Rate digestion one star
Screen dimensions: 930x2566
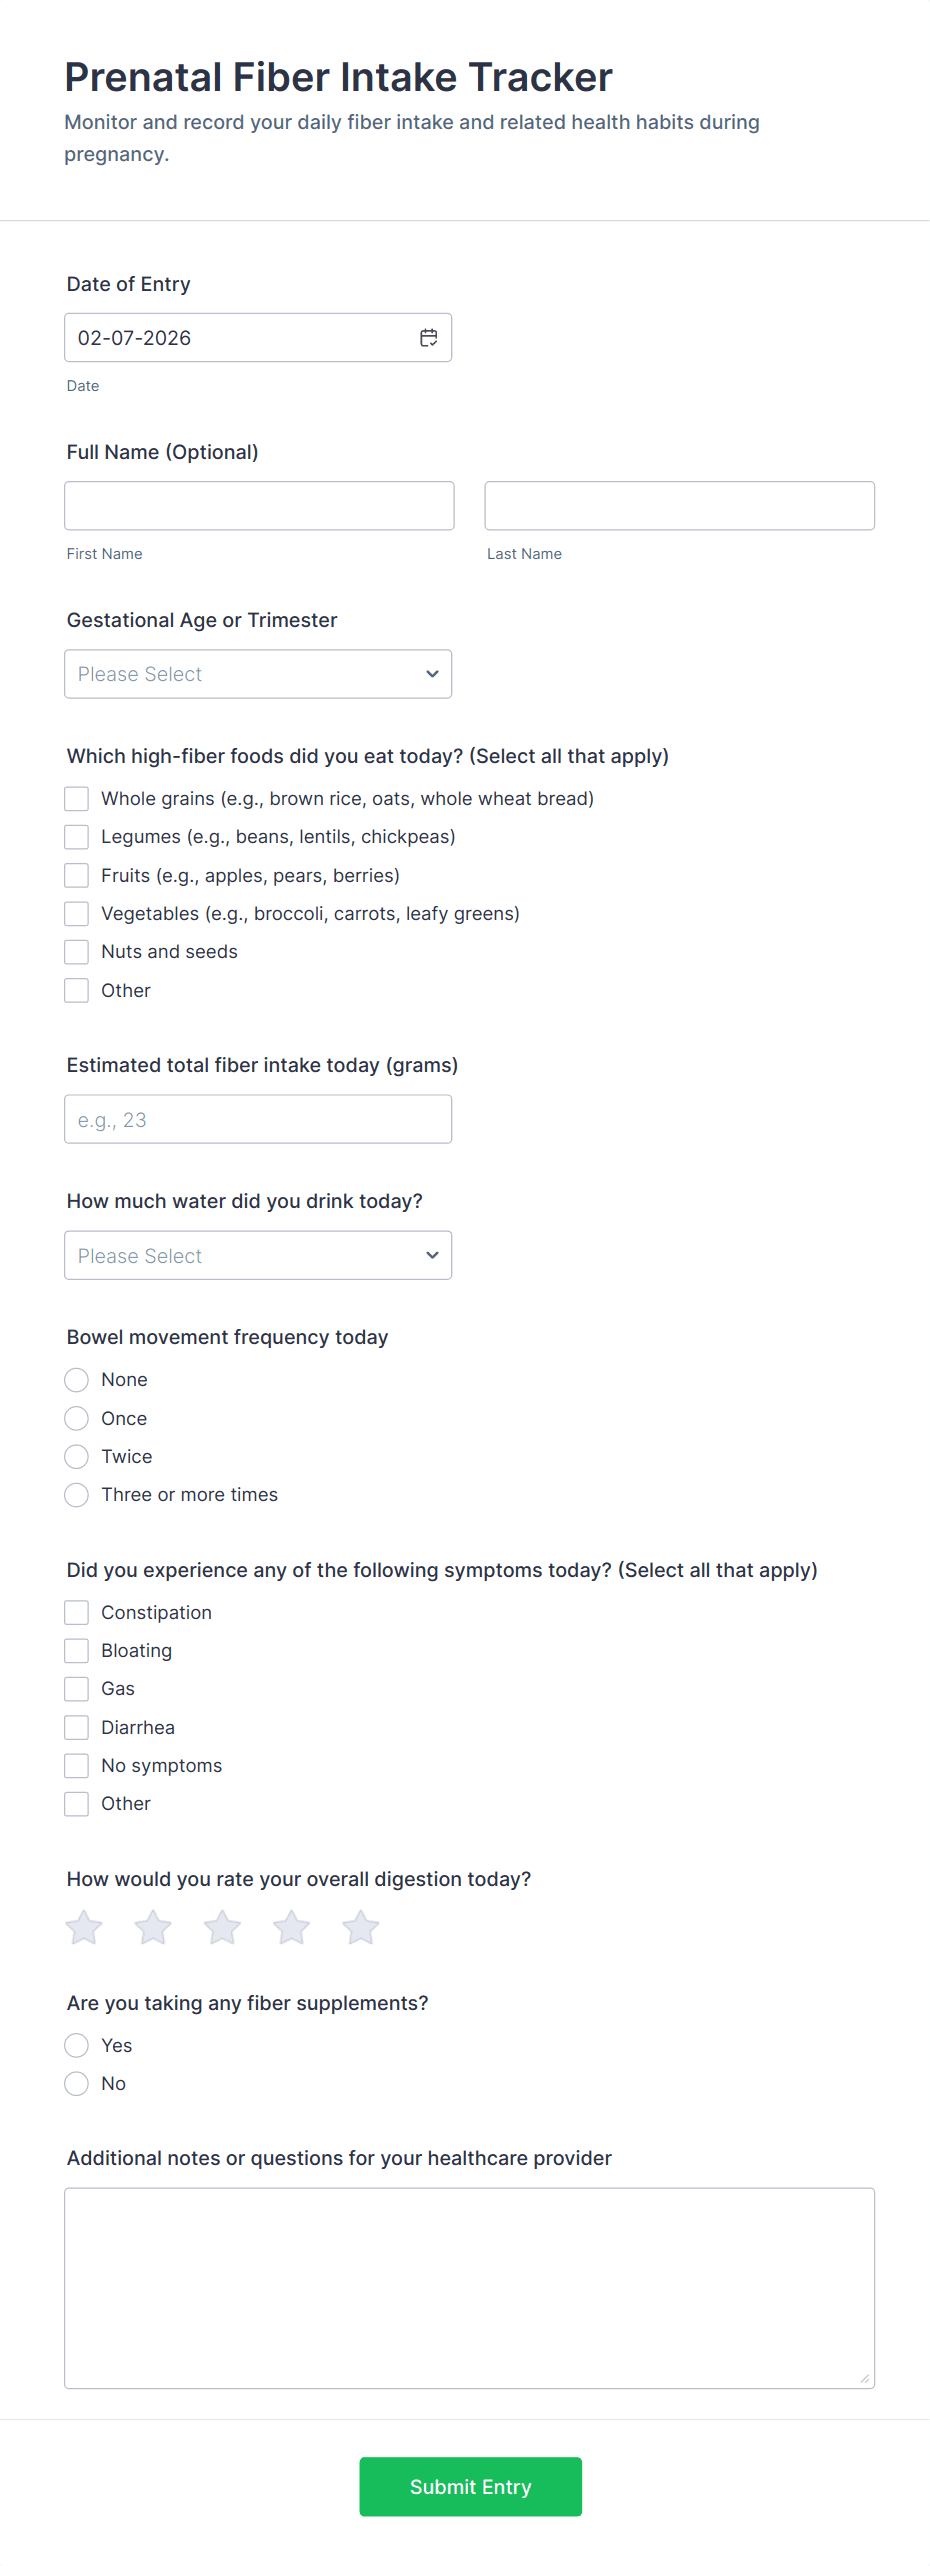(84, 1927)
